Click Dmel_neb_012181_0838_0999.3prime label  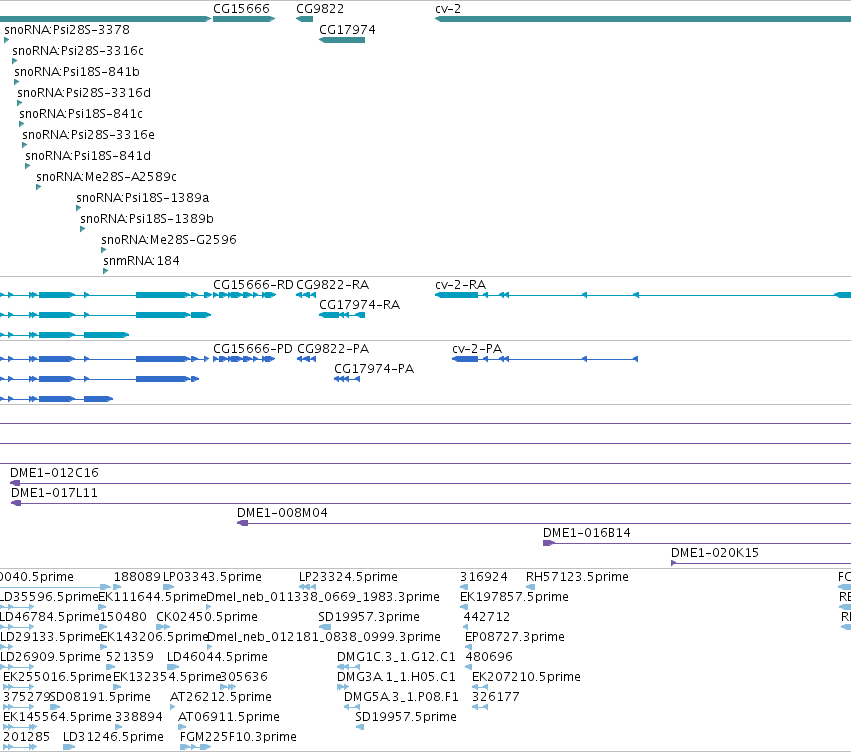[324, 637]
